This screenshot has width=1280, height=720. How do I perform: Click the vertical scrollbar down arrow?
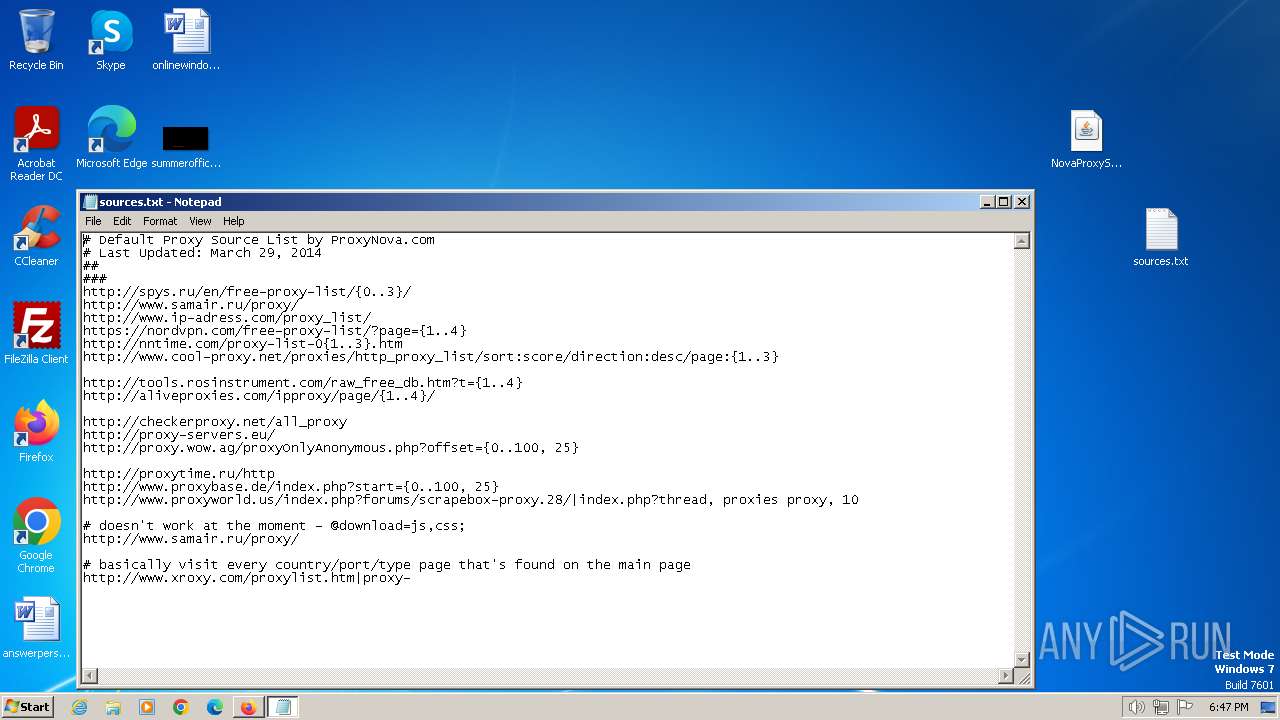click(1022, 659)
